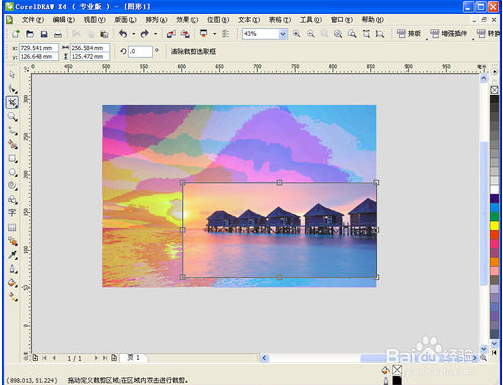Switch to the 页 1 page tab
Image resolution: width=503 pixels, height=385 pixels.
click(134, 358)
